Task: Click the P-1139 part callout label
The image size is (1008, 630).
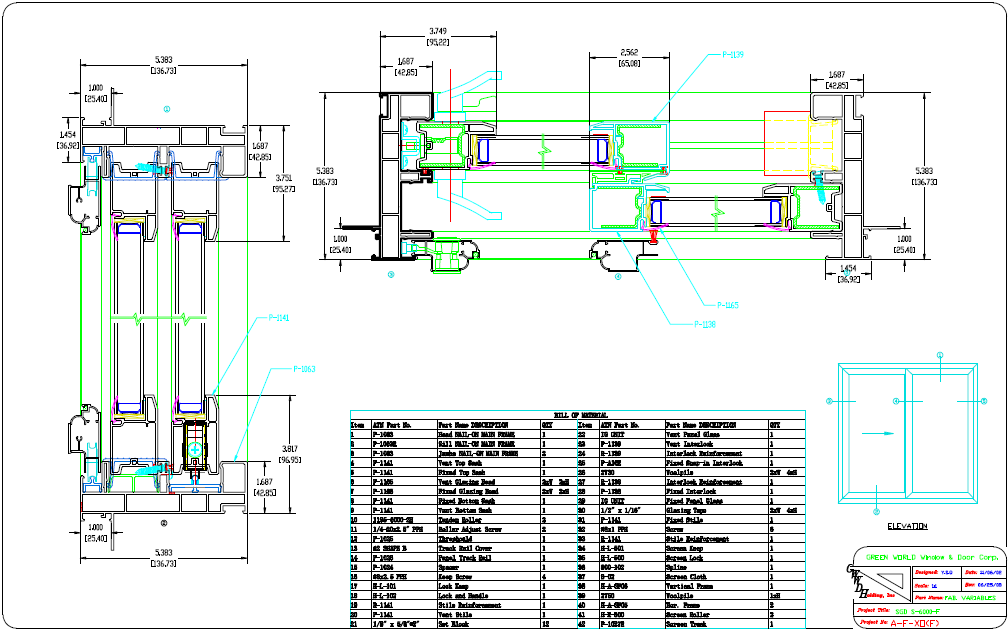Action: (733, 55)
